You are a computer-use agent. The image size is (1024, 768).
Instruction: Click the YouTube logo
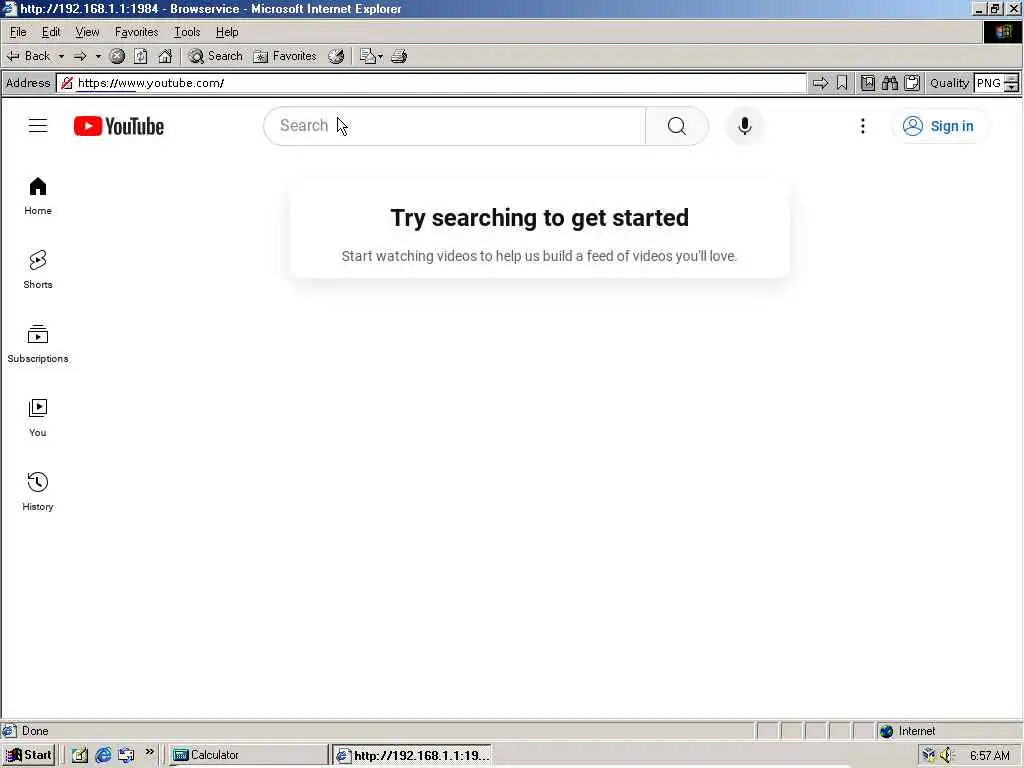click(x=119, y=126)
